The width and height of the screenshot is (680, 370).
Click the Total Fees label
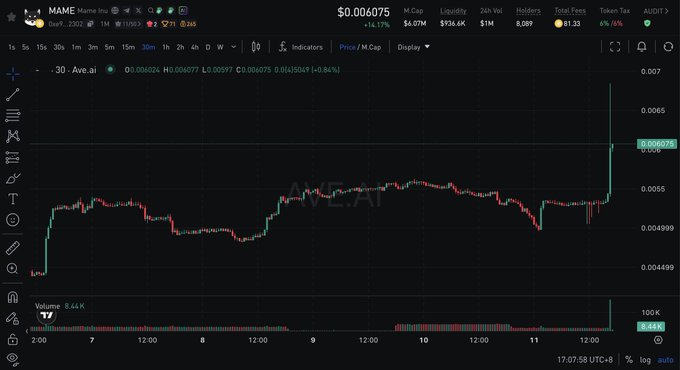570,11
